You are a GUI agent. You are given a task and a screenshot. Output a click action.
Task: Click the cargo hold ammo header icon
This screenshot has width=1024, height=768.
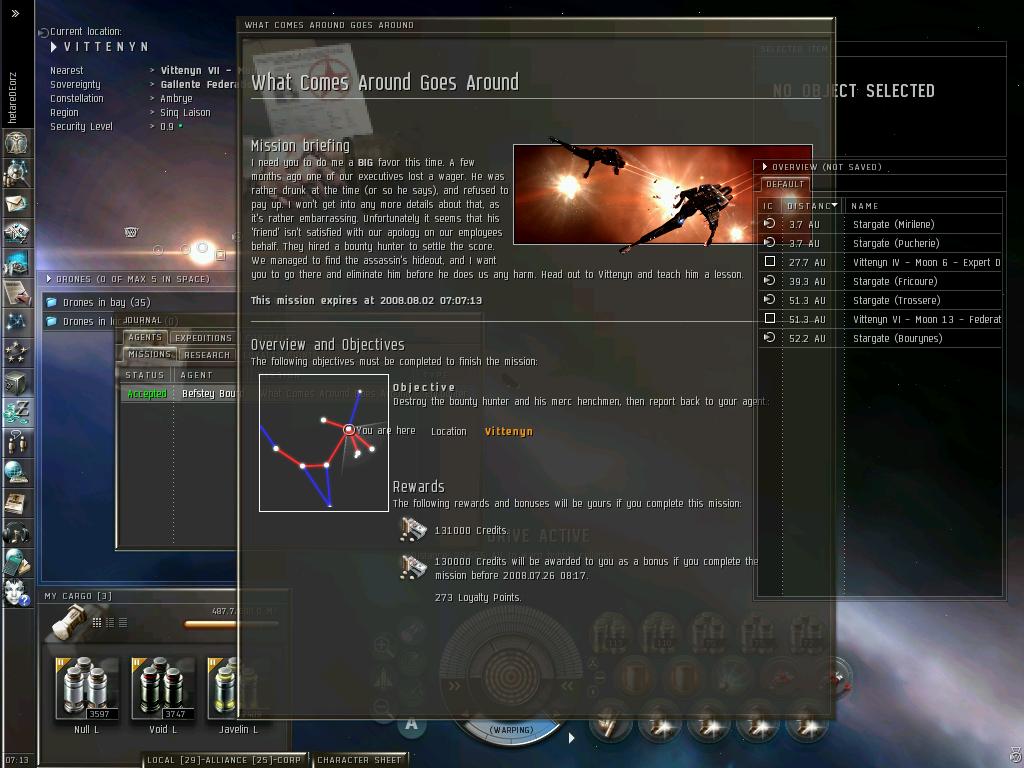coord(69,622)
